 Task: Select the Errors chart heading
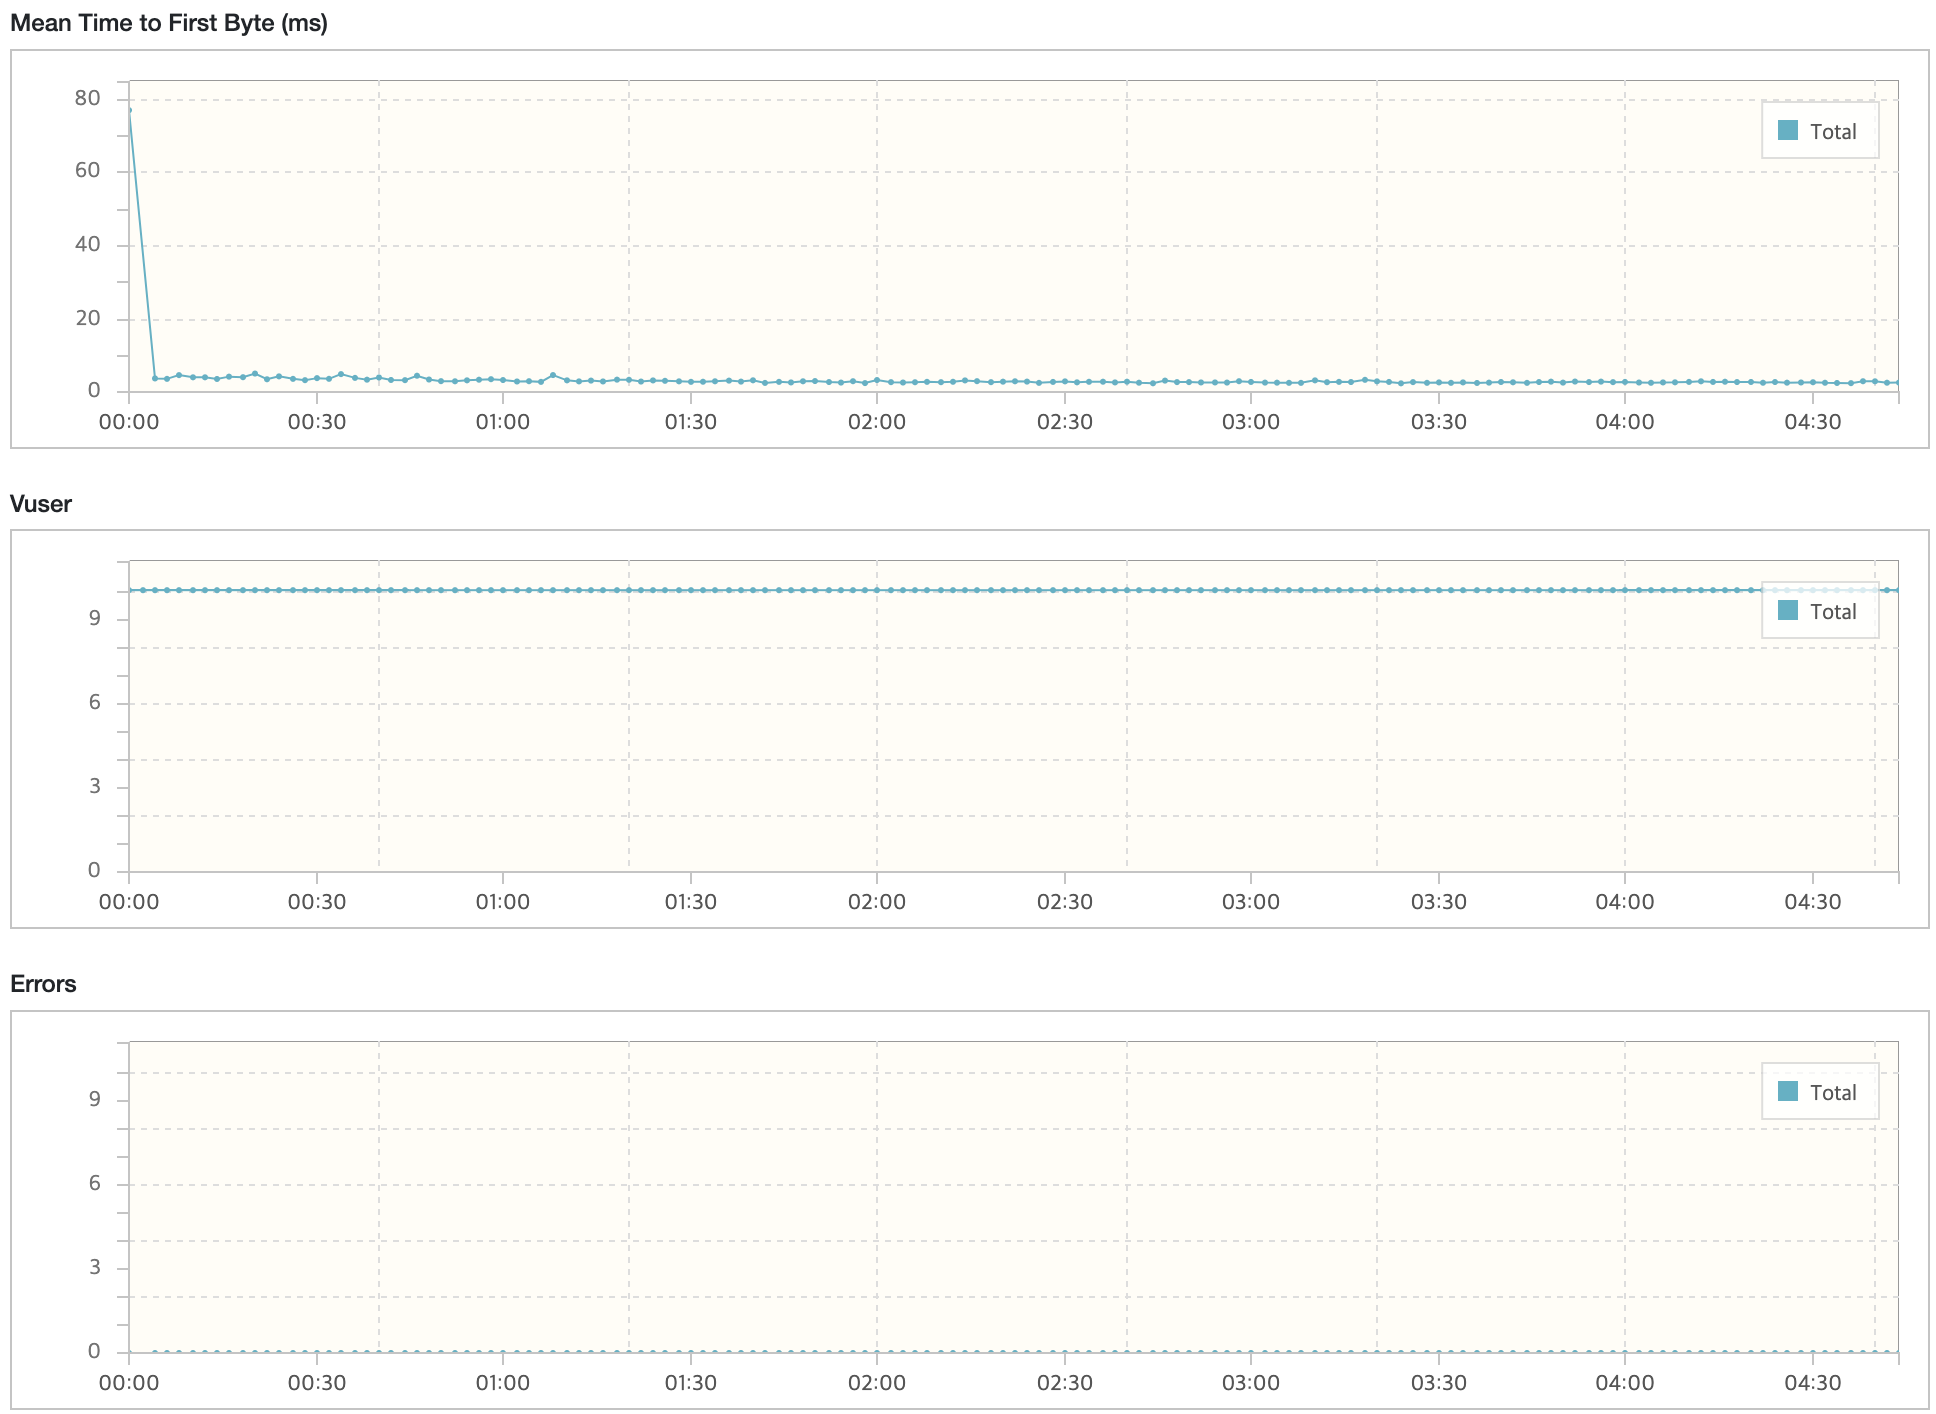(43, 984)
